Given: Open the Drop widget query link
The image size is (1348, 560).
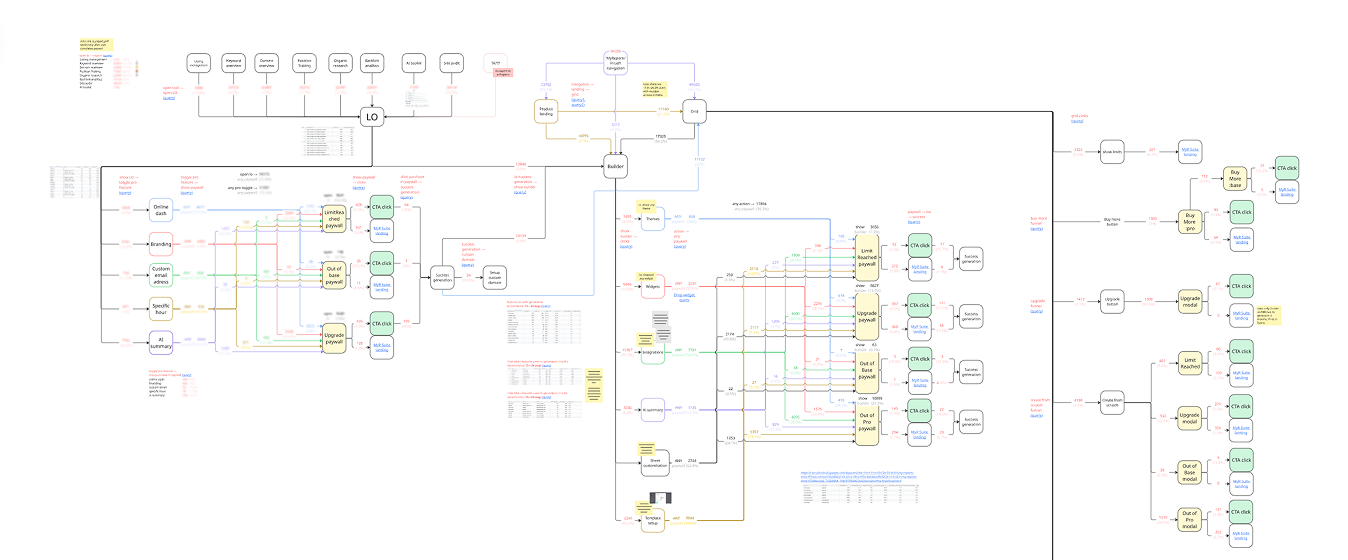Looking at the screenshot, I should [685, 297].
